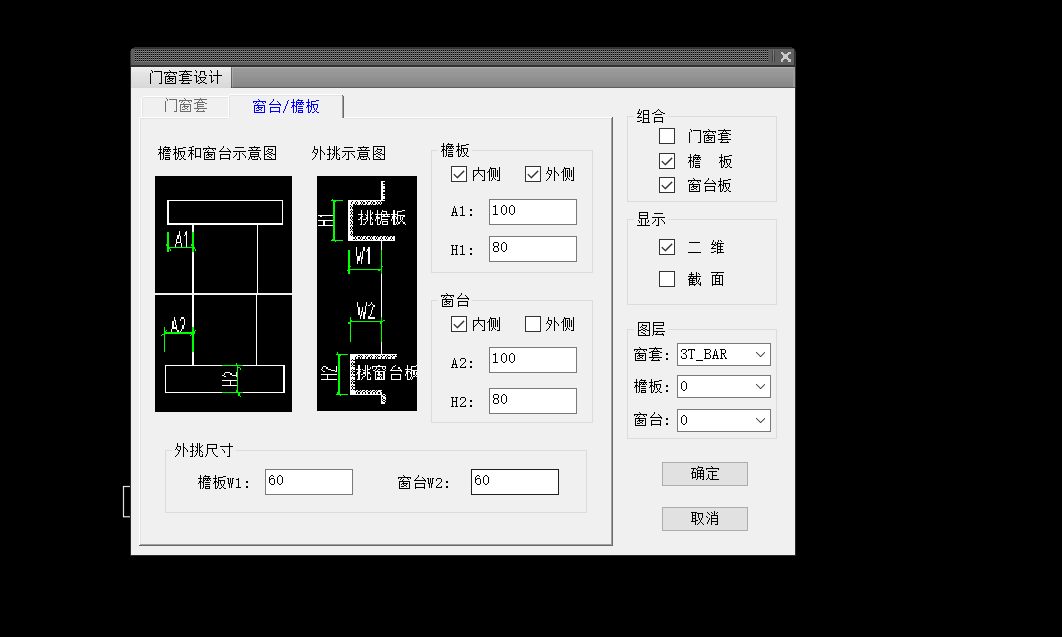1062x637 pixels.
Task: Toggle the 檐板 combination checkbox
Action: click(667, 161)
